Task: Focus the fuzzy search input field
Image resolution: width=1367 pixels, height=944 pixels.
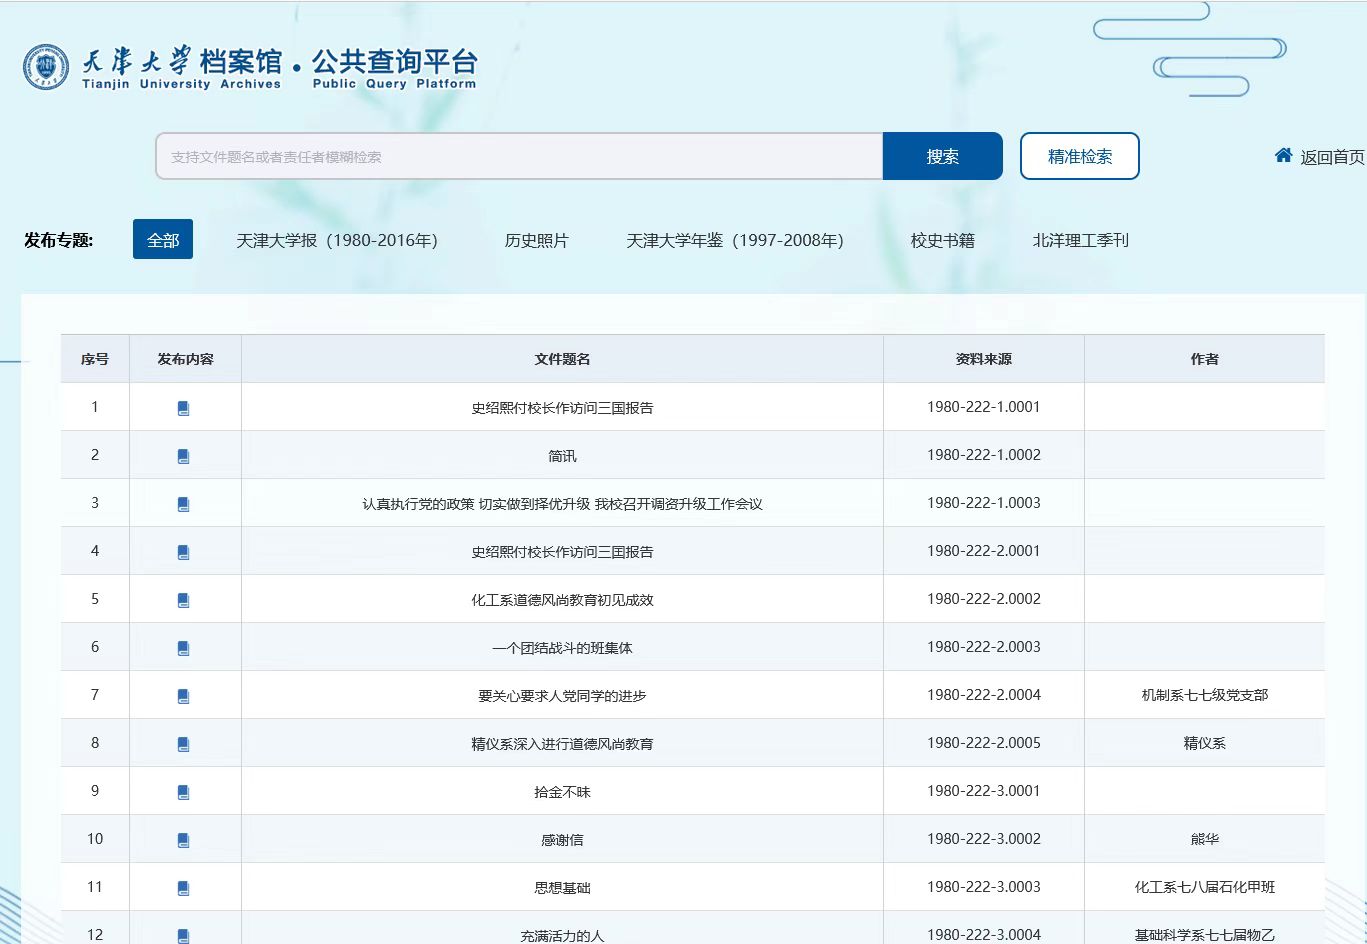Action: click(x=519, y=156)
